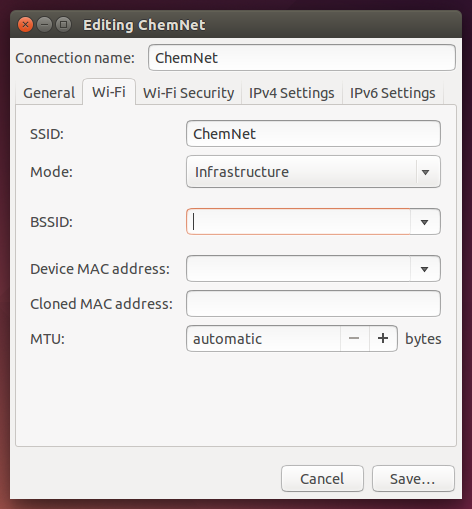This screenshot has height=509, width=472.
Task: Focus the Cloned MAC address field
Action: tap(313, 304)
